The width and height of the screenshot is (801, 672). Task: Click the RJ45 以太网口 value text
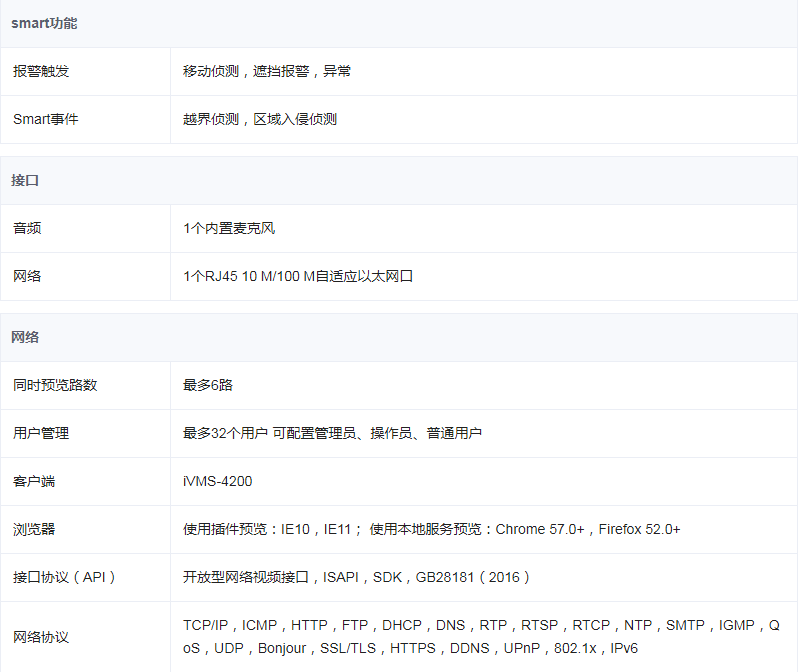(298, 276)
